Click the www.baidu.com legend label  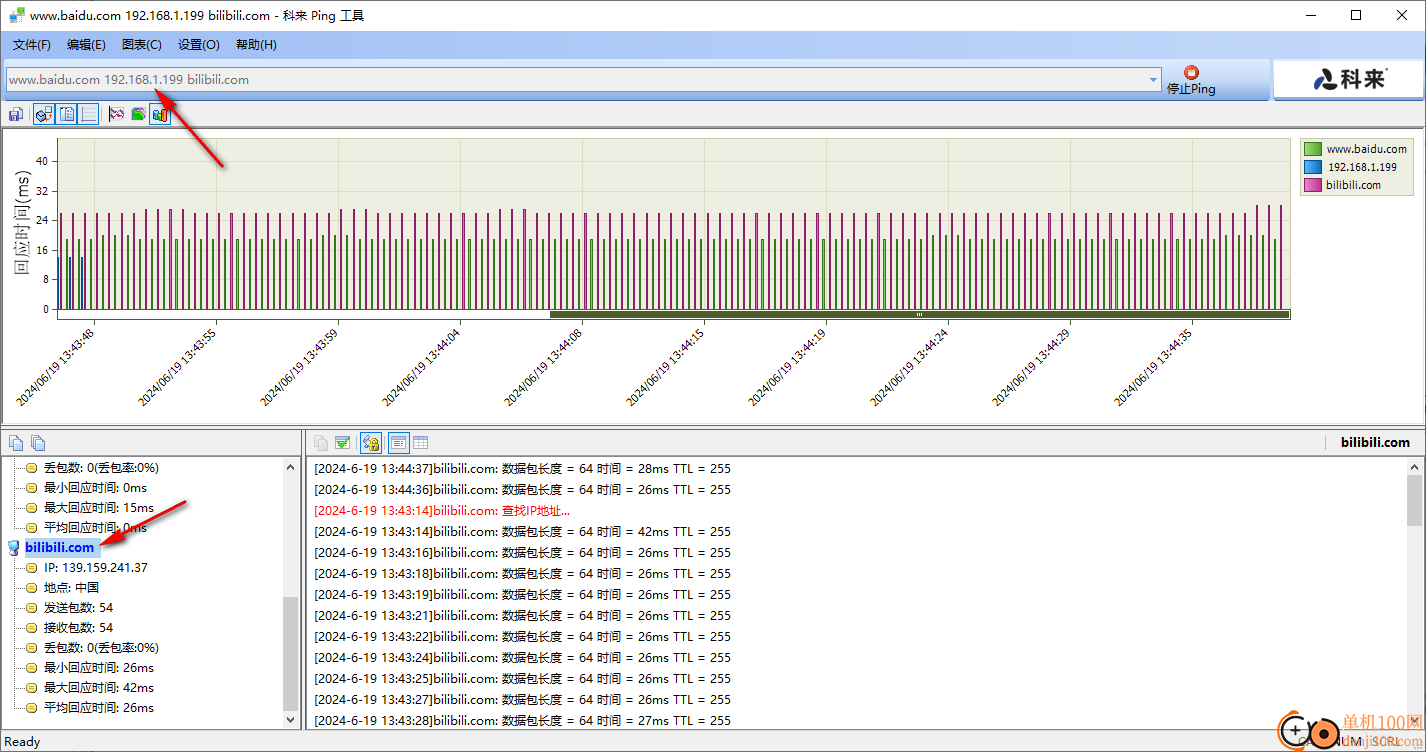tap(1367, 149)
